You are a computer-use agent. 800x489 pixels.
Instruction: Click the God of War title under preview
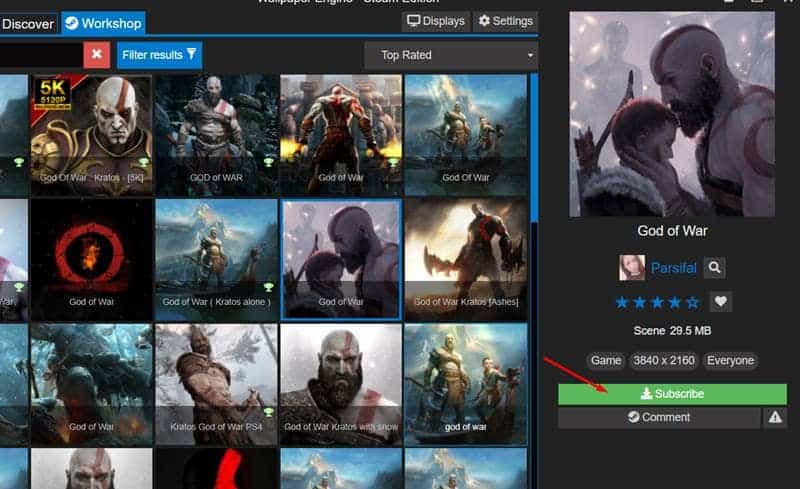[x=672, y=231]
